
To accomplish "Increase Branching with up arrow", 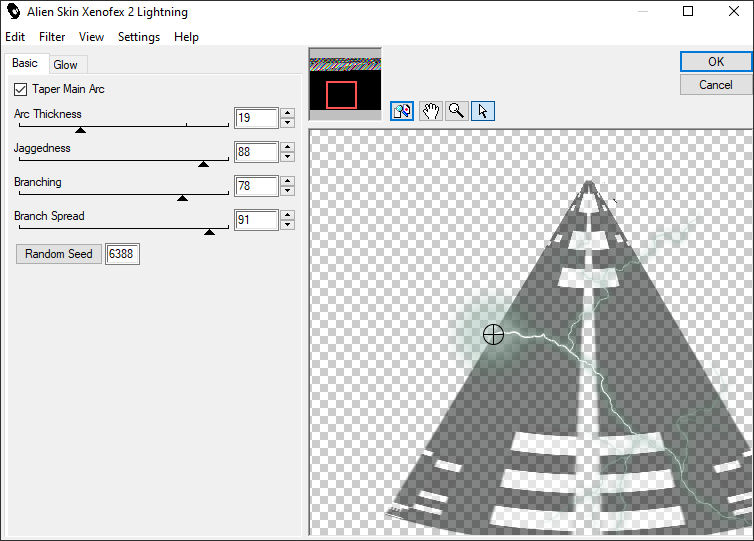I will [288, 181].
